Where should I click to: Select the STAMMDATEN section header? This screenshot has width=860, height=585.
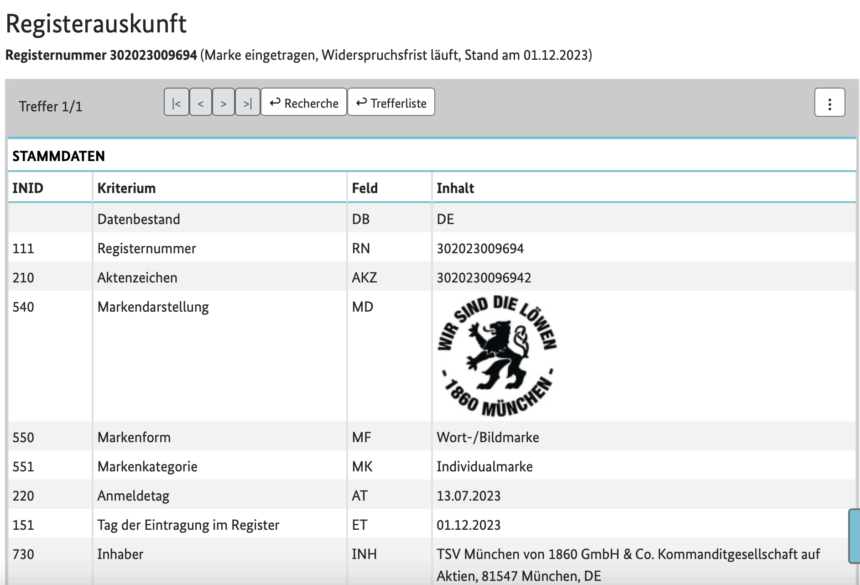click(x=58, y=156)
